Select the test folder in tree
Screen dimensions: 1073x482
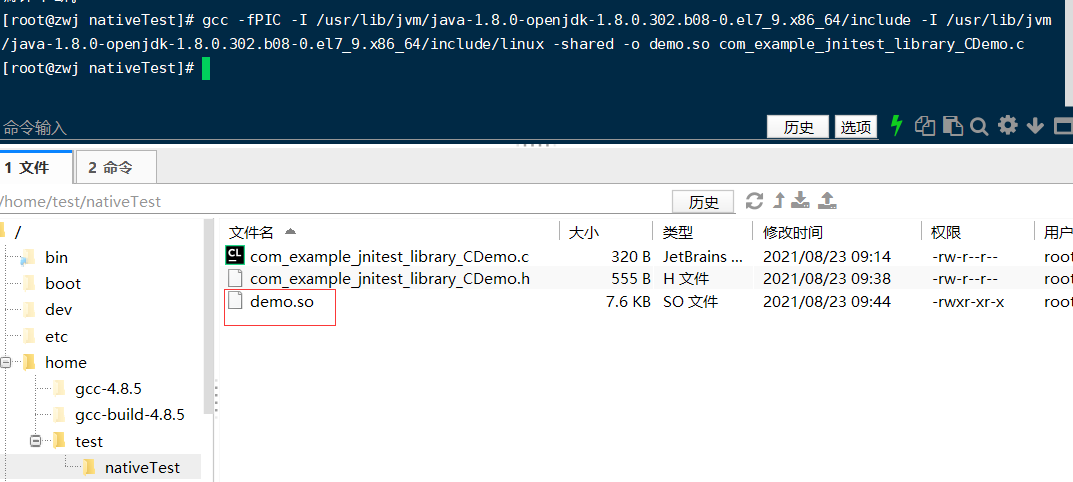[x=89, y=442]
